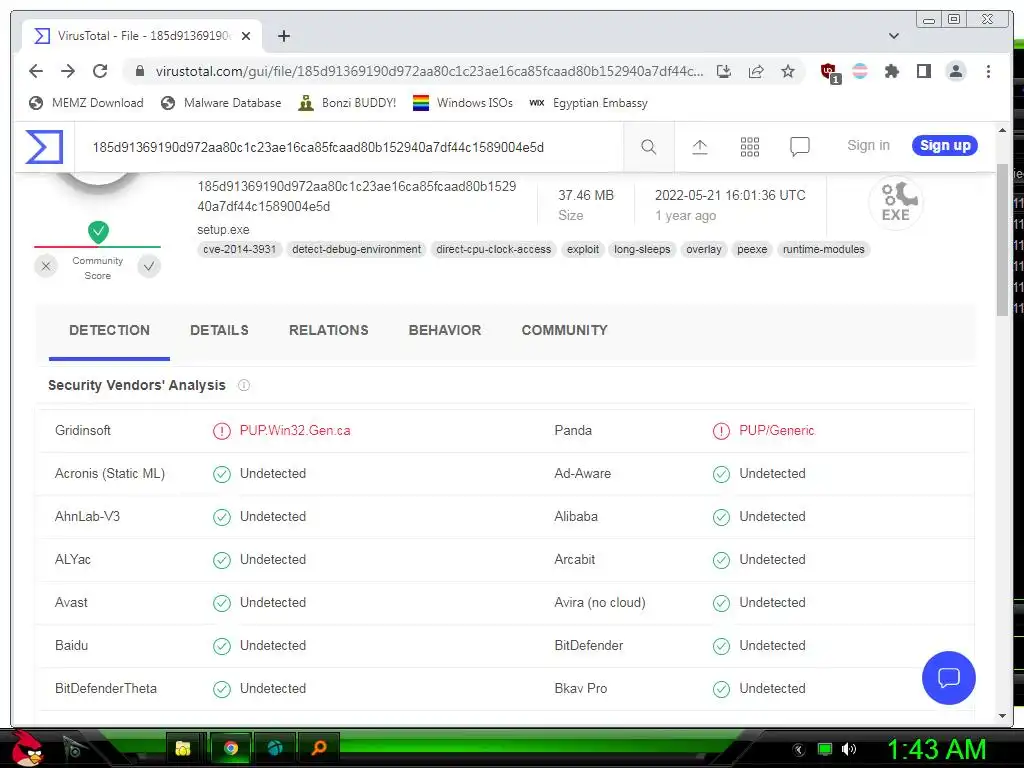Open a new browser tab with plus
The width and height of the screenshot is (1024, 768).
point(283,36)
